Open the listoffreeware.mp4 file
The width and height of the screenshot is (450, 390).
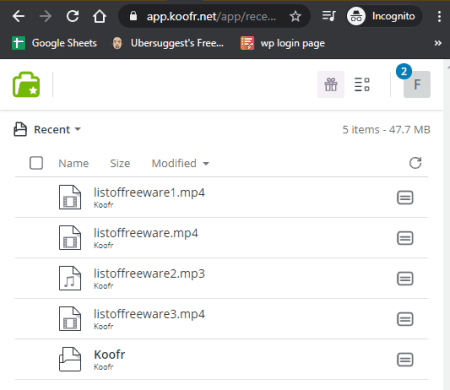pyautogui.click(x=146, y=233)
